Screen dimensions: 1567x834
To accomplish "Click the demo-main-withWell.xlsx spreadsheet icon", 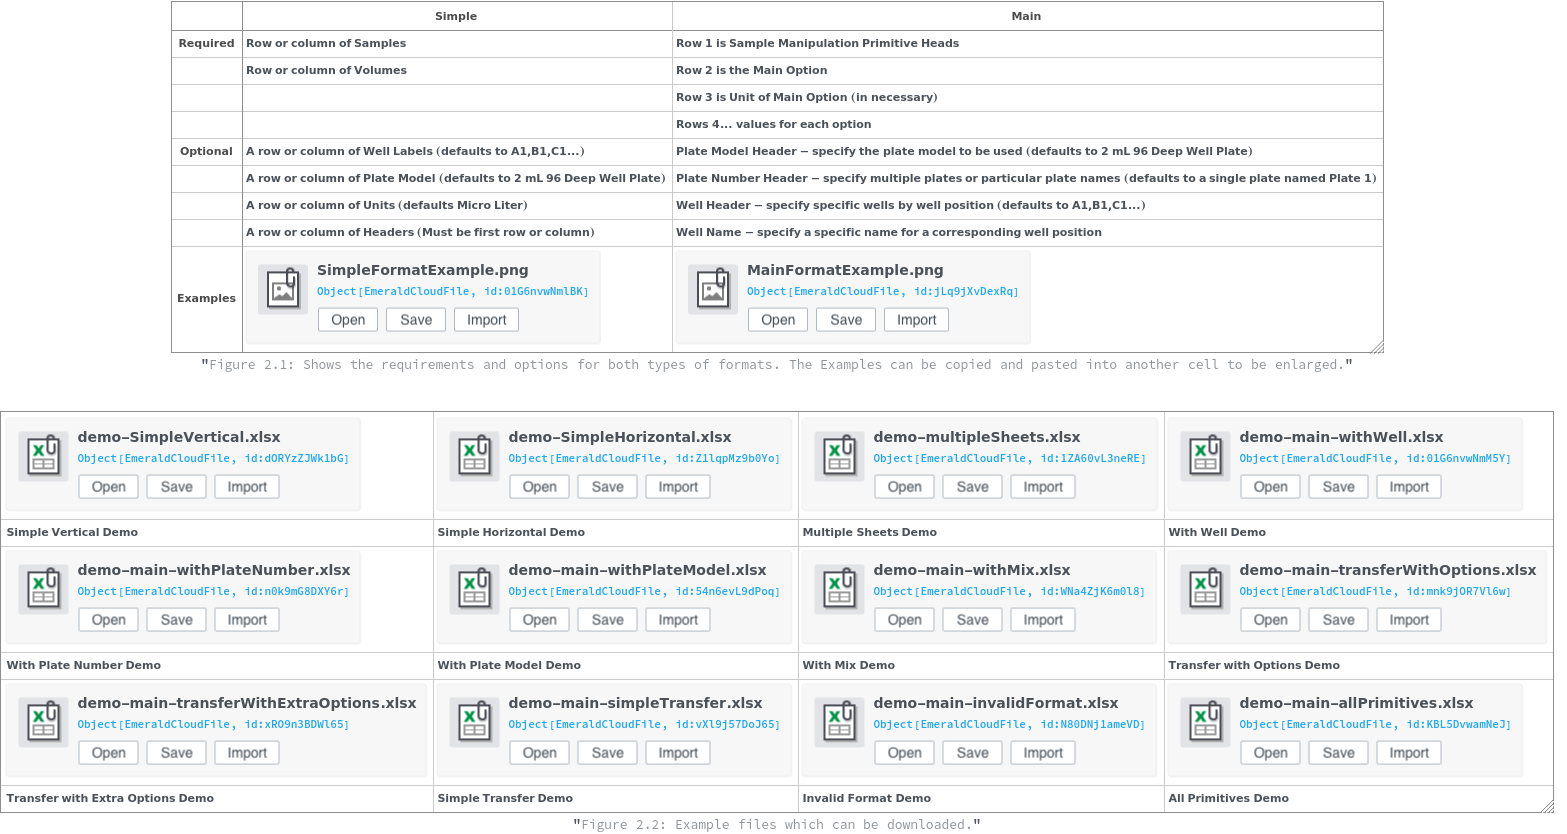I will [x=1206, y=456].
